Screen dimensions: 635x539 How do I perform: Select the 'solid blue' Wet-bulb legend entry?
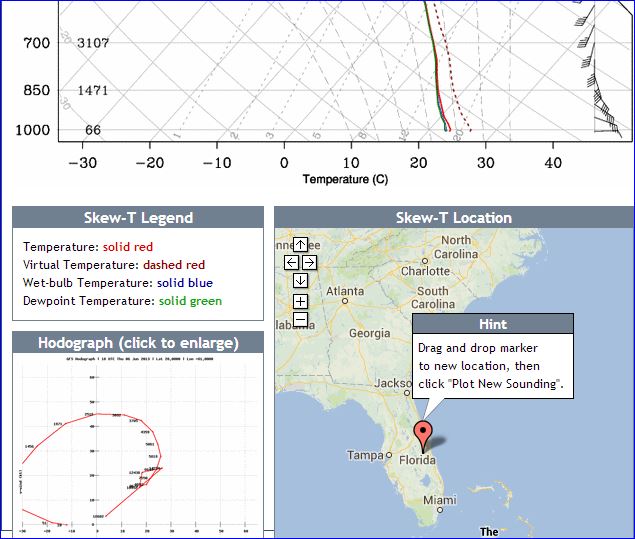pyautogui.click(x=185, y=283)
